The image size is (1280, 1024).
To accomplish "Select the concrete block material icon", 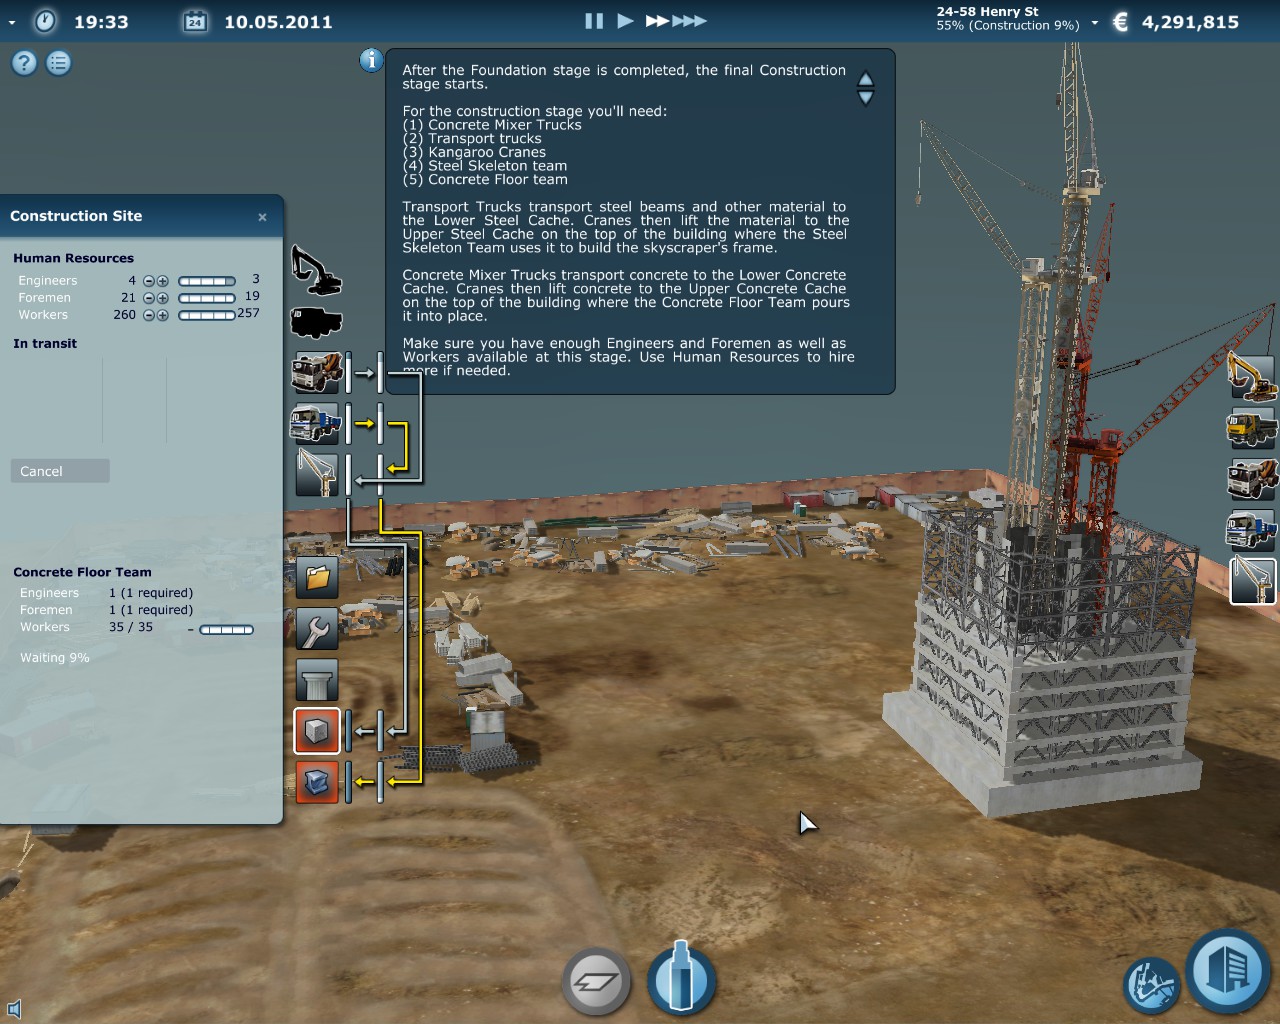I will [316, 731].
